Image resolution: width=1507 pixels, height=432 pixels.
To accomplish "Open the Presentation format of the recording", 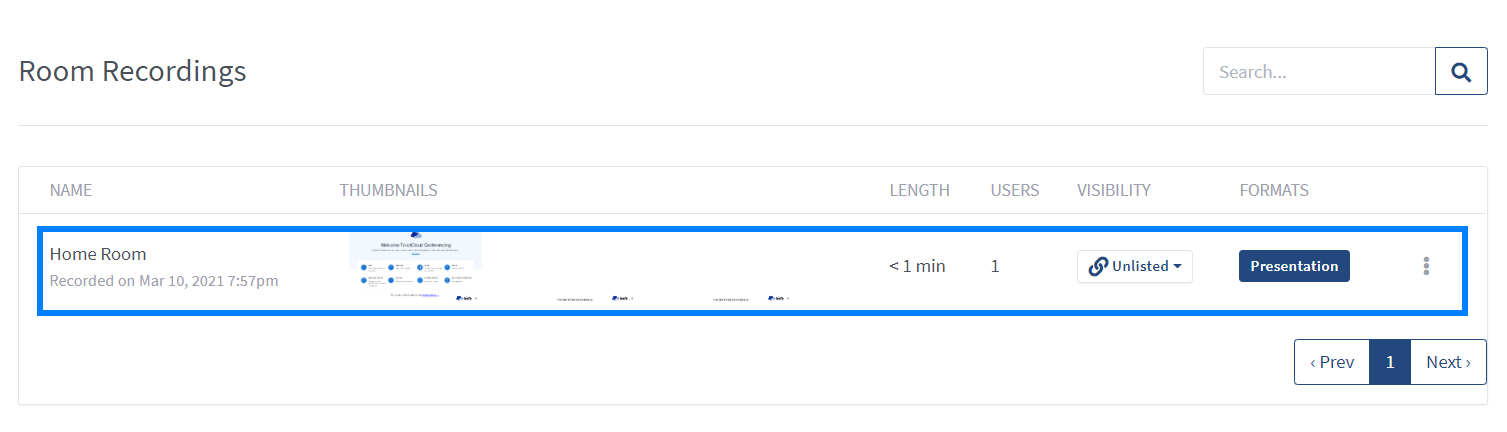I will 1294,266.
